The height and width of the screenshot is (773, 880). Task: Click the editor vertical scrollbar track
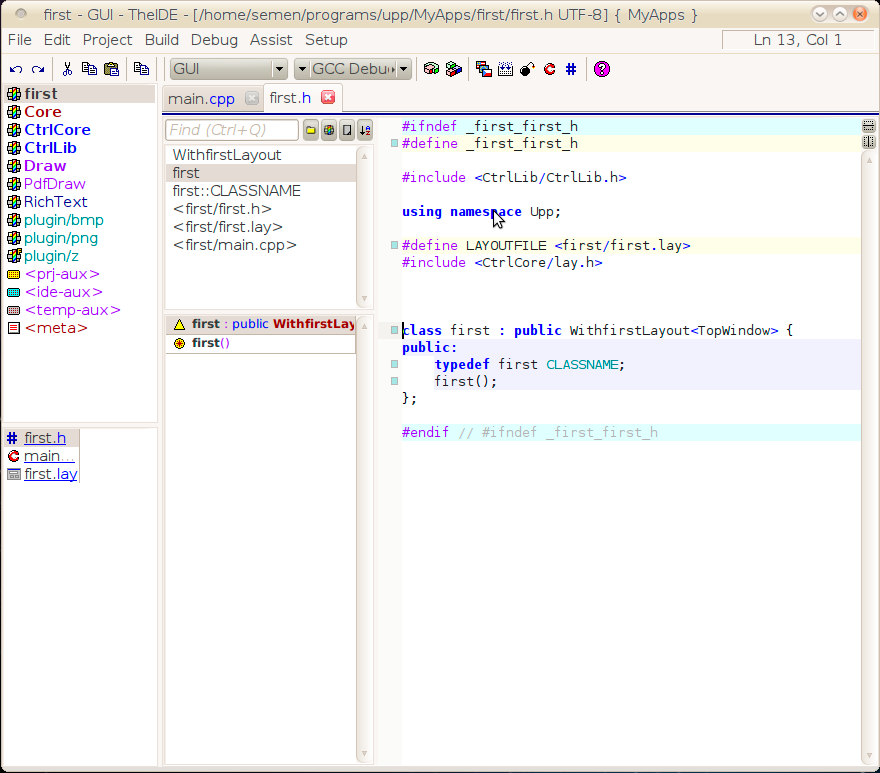coord(868,450)
